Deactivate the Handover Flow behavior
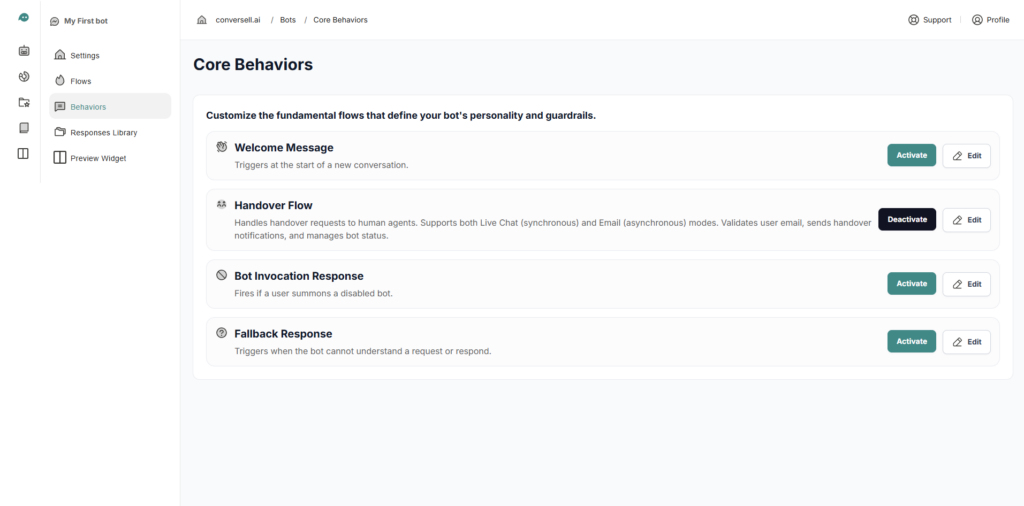 click(907, 219)
